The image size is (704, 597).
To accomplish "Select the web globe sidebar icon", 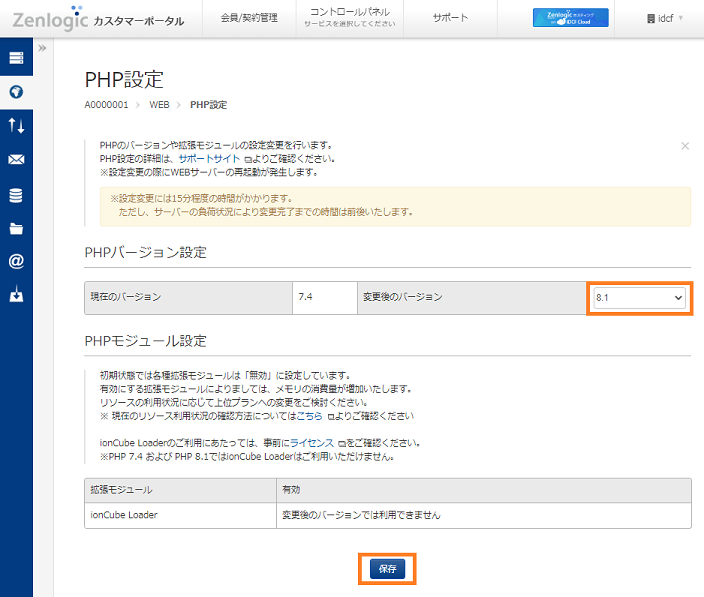I will point(16,92).
